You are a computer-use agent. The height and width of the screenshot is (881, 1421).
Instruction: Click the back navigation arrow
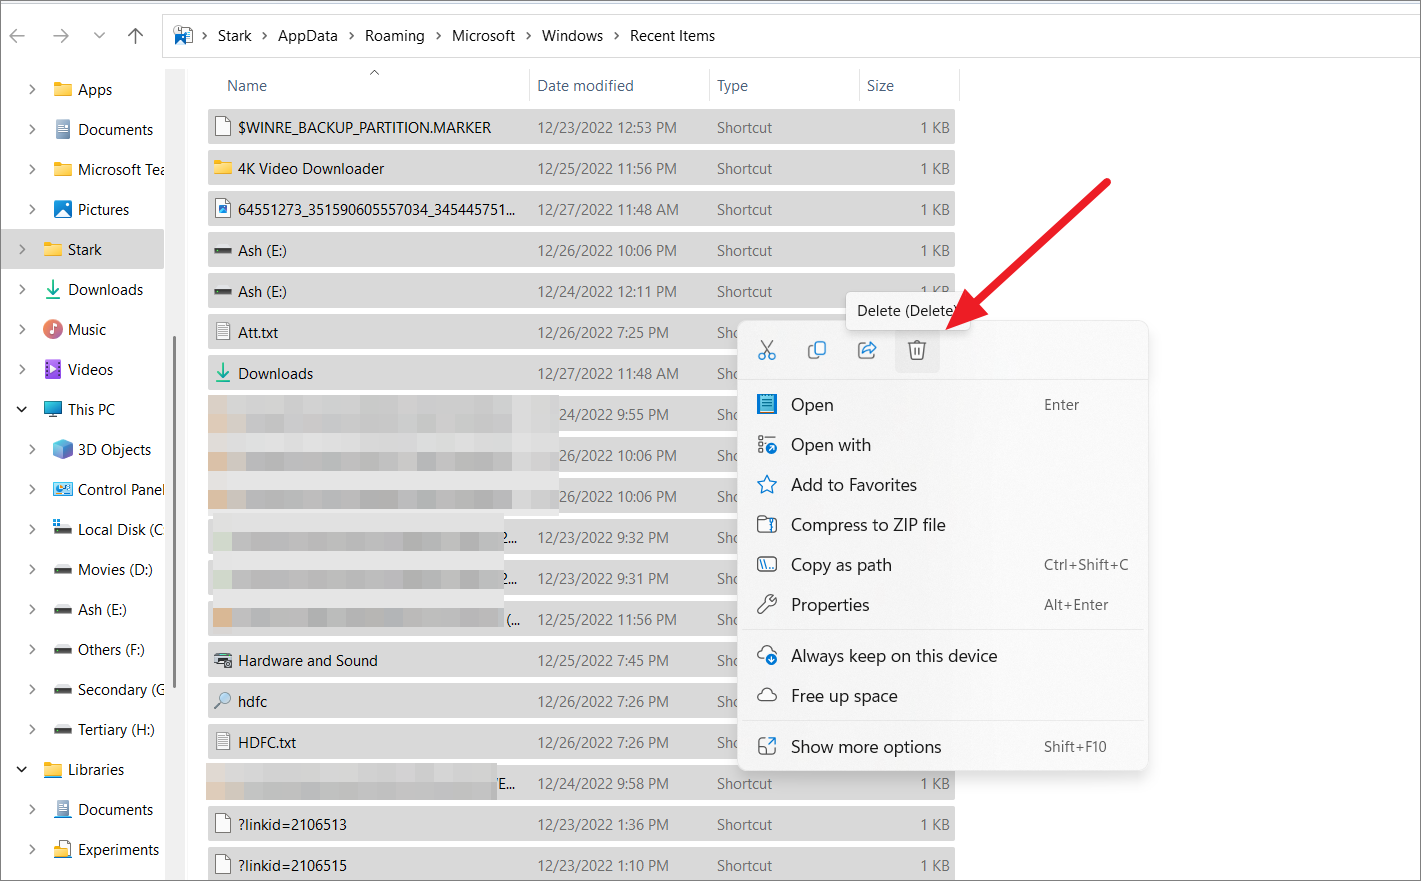pos(17,35)
